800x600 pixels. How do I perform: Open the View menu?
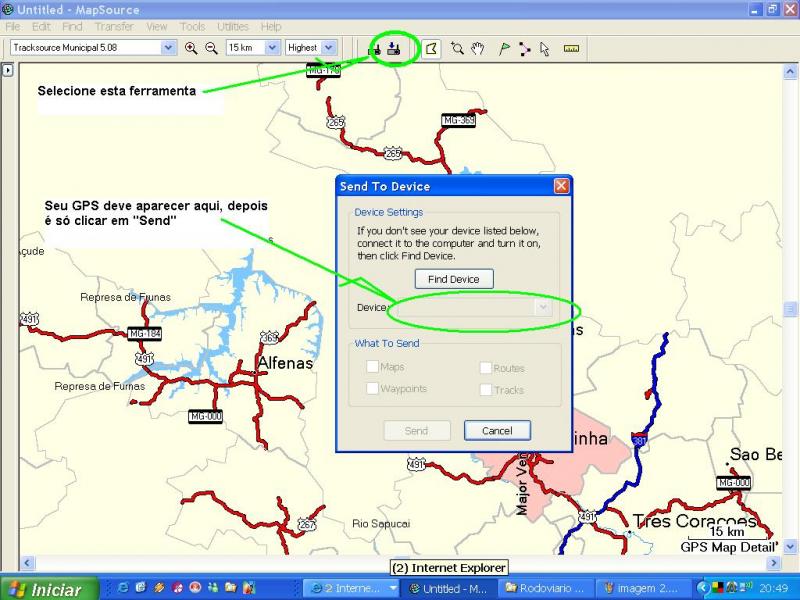(x=157, y=27)
